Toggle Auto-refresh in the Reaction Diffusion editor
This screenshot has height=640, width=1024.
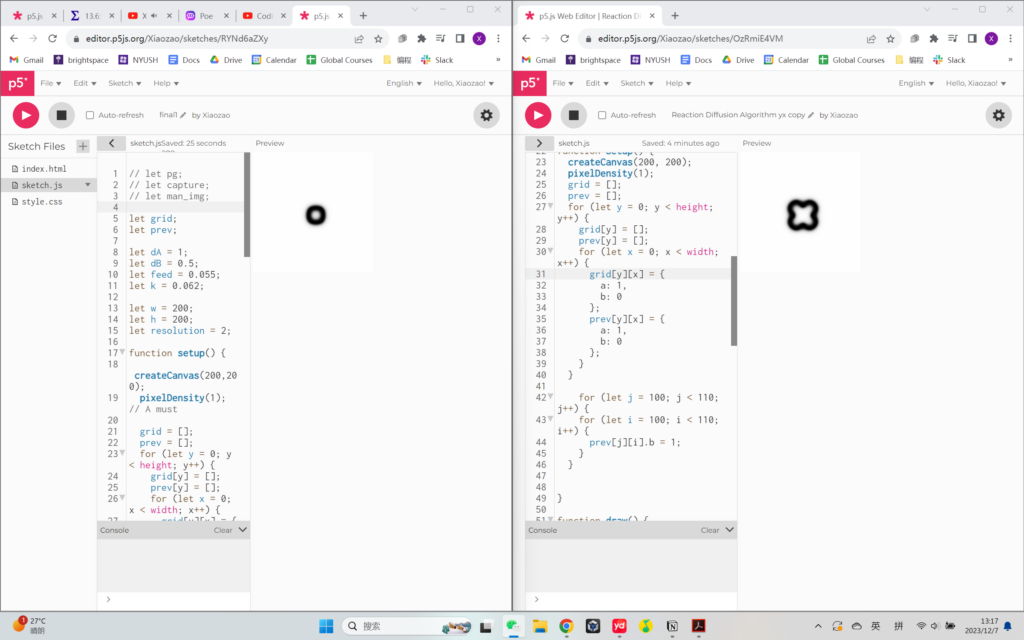(x=602, y=115)
